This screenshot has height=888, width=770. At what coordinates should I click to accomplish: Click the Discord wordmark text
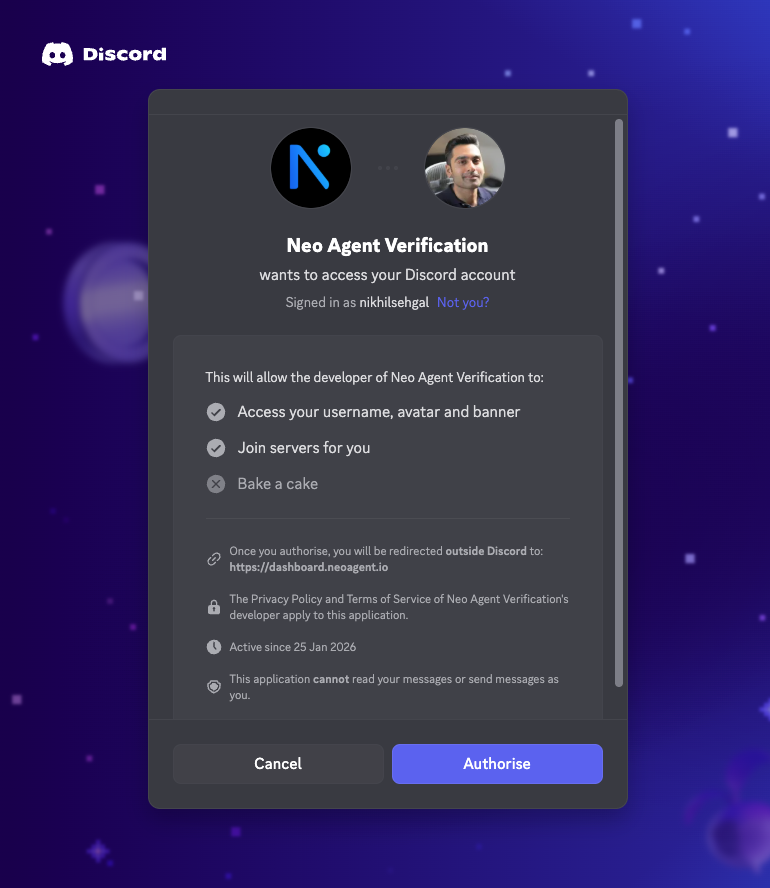[125, 54]
